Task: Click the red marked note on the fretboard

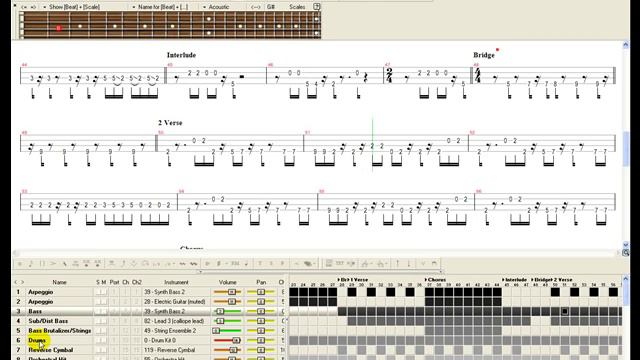Action: pos(58,28)
